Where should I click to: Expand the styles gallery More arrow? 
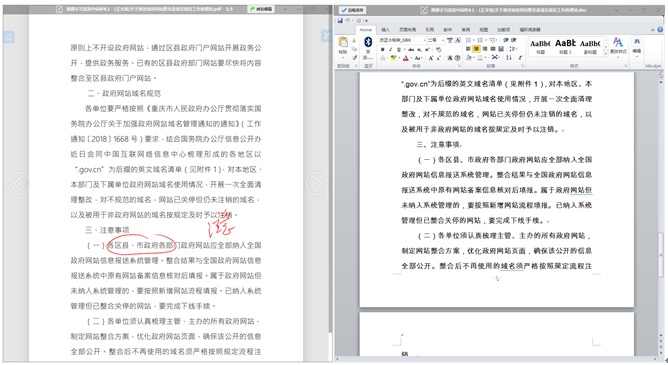coord(606,54)
